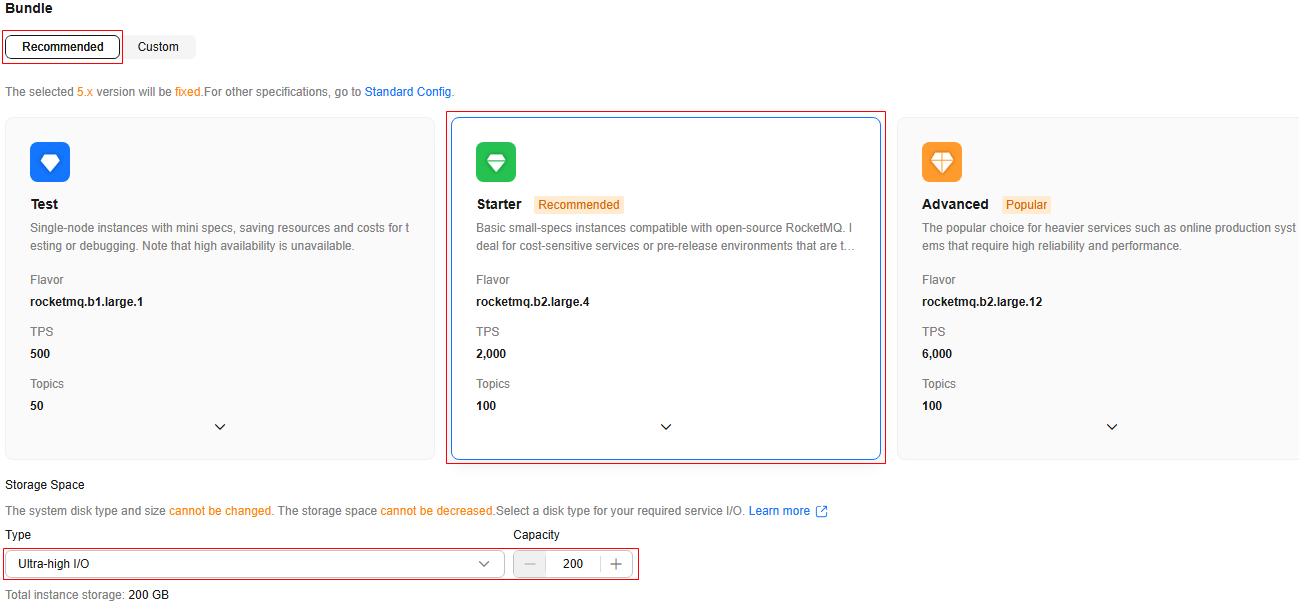This screenshot has height=607, width=1299.
Task: Click flavor text rocketmq.b2.large.12
Action: click(982, 302)
